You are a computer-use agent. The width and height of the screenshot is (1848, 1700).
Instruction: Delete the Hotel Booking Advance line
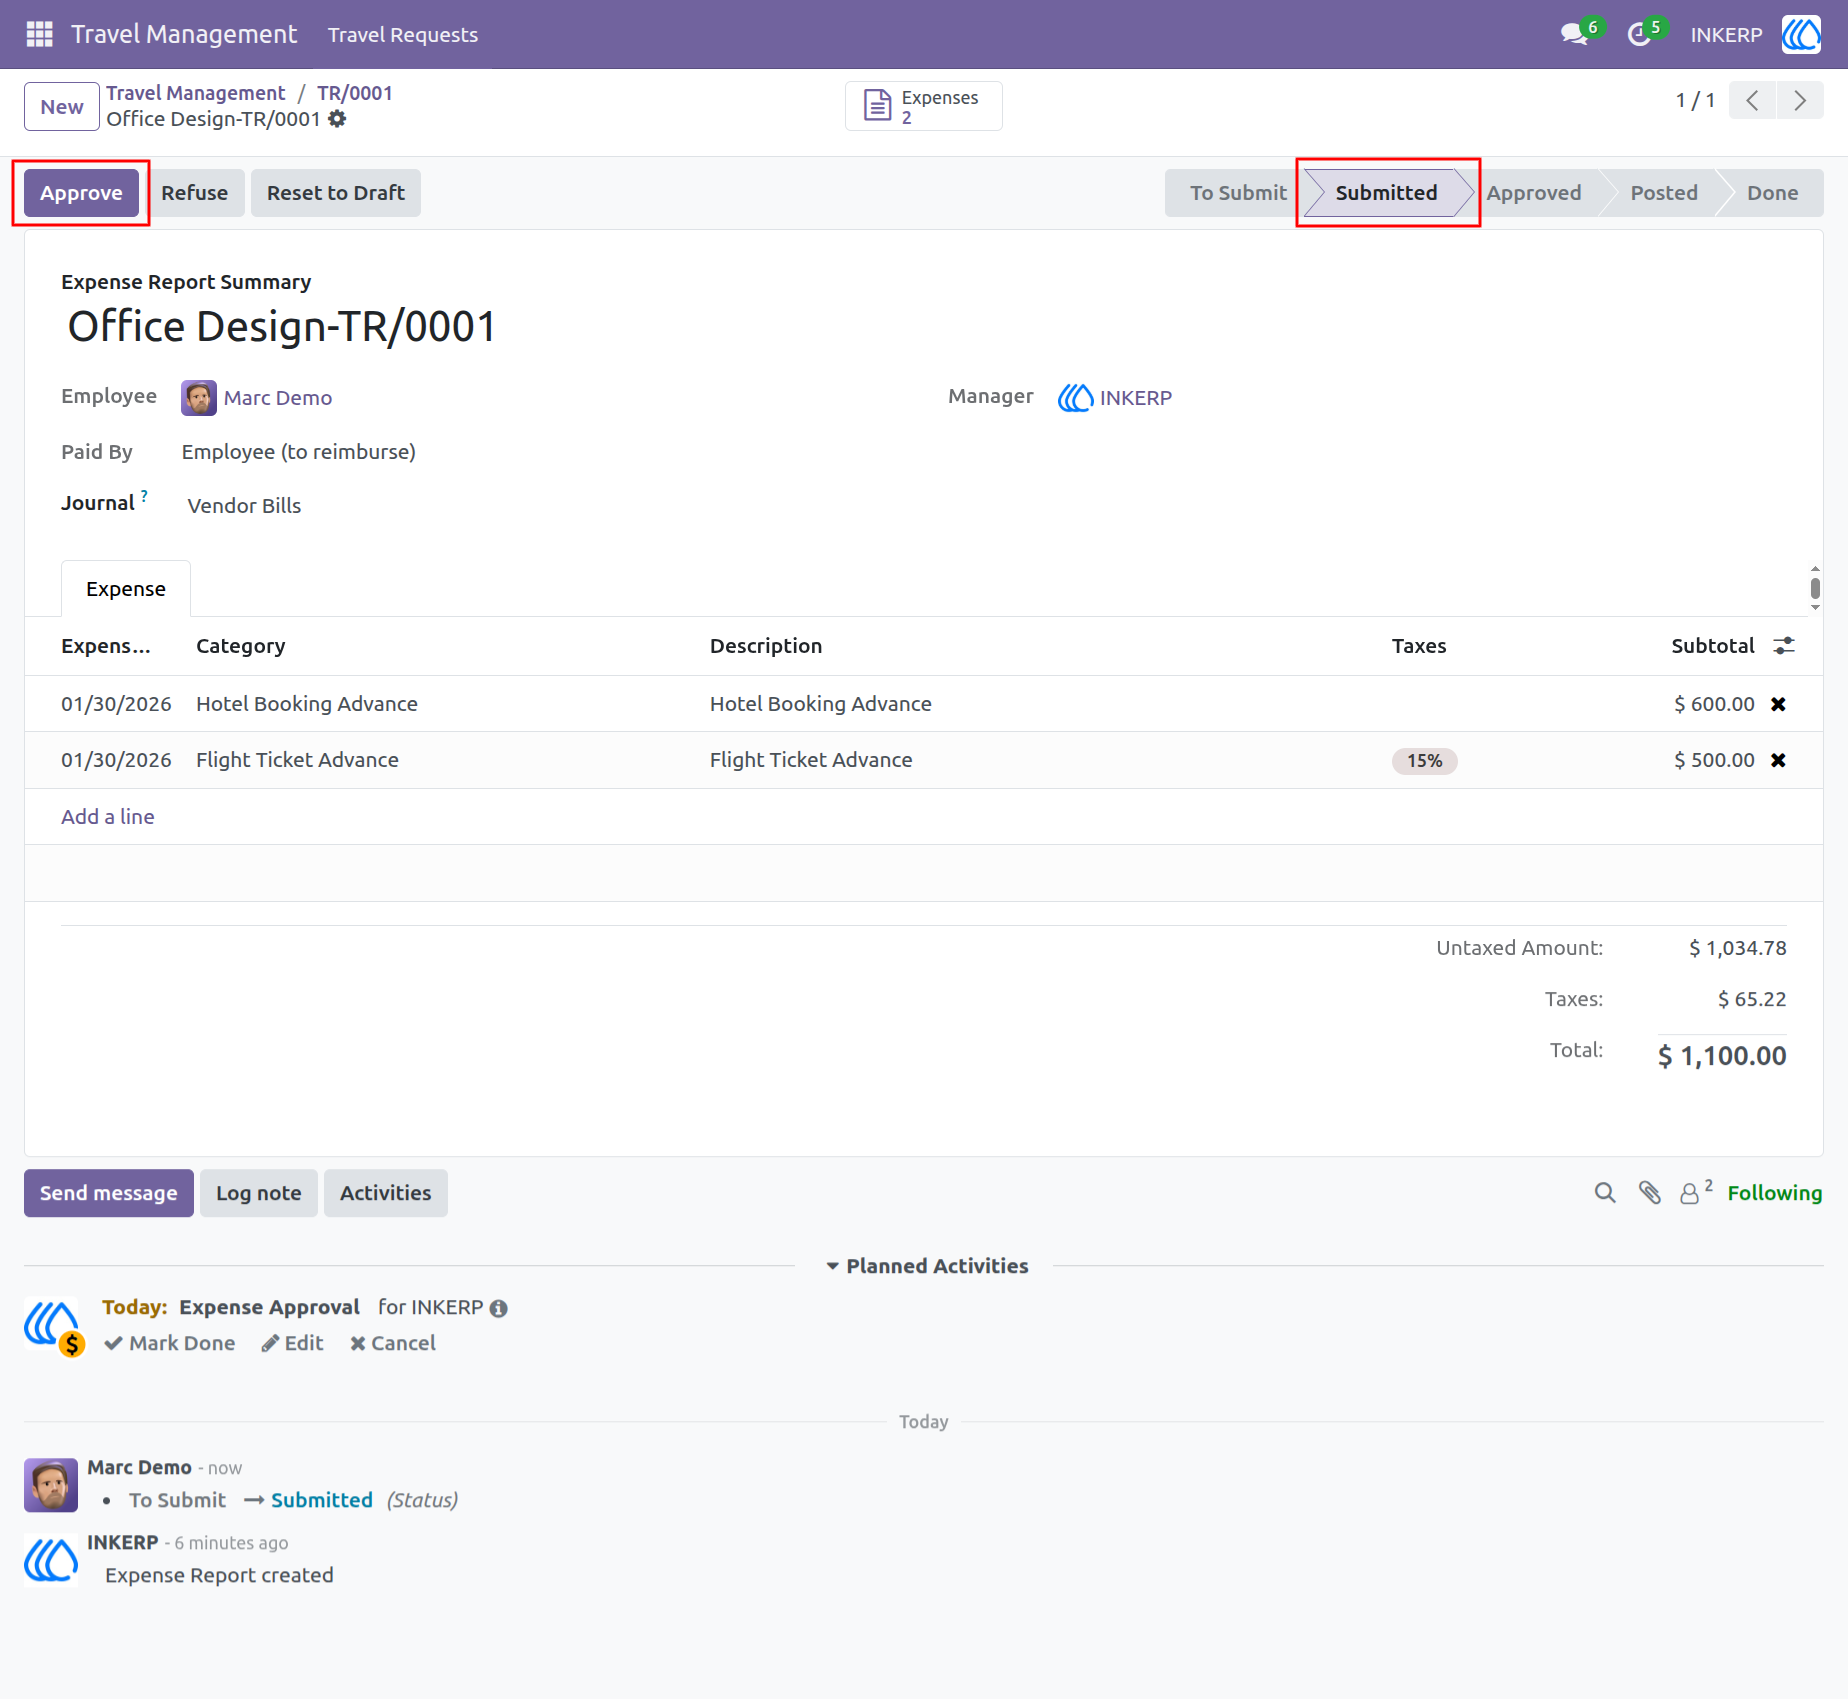point(1778,704)
